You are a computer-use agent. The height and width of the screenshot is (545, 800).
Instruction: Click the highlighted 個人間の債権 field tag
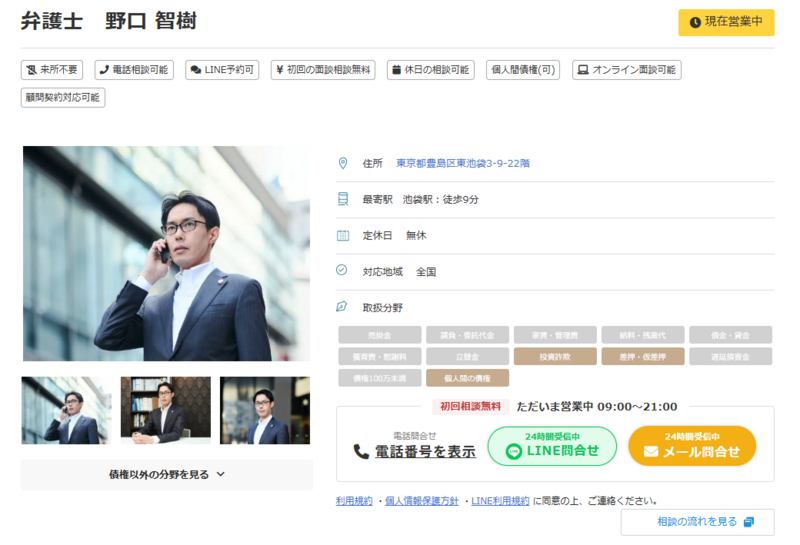coord(467,378)
